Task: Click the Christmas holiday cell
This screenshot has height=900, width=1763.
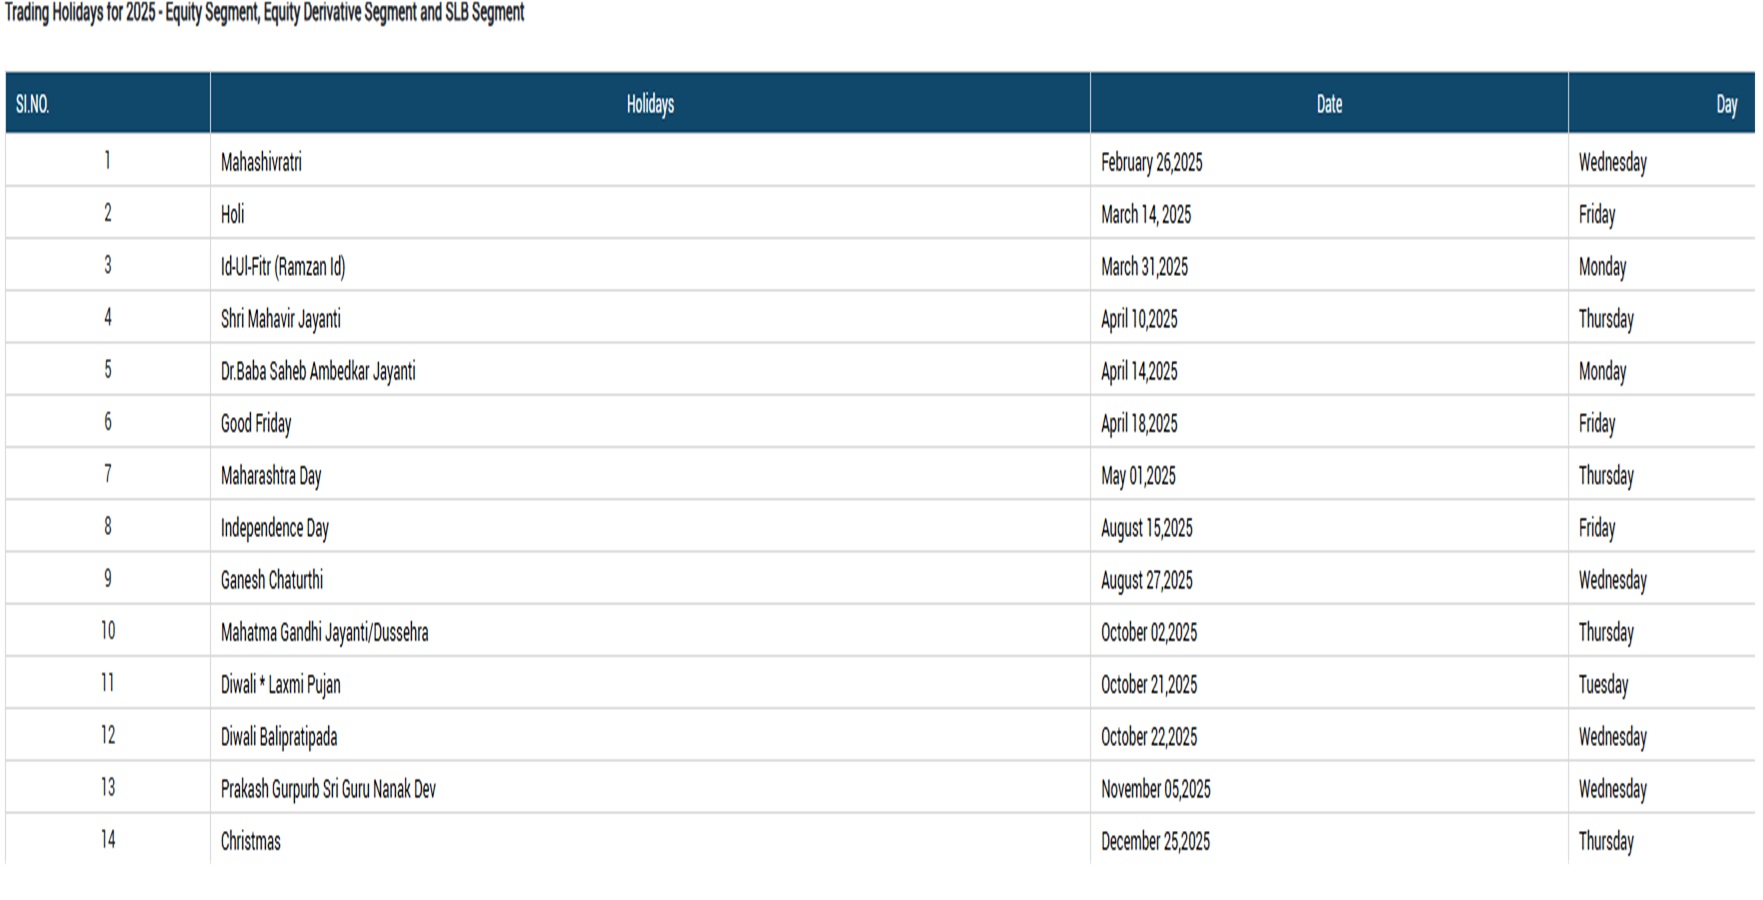Action: [x=251, y=841]
